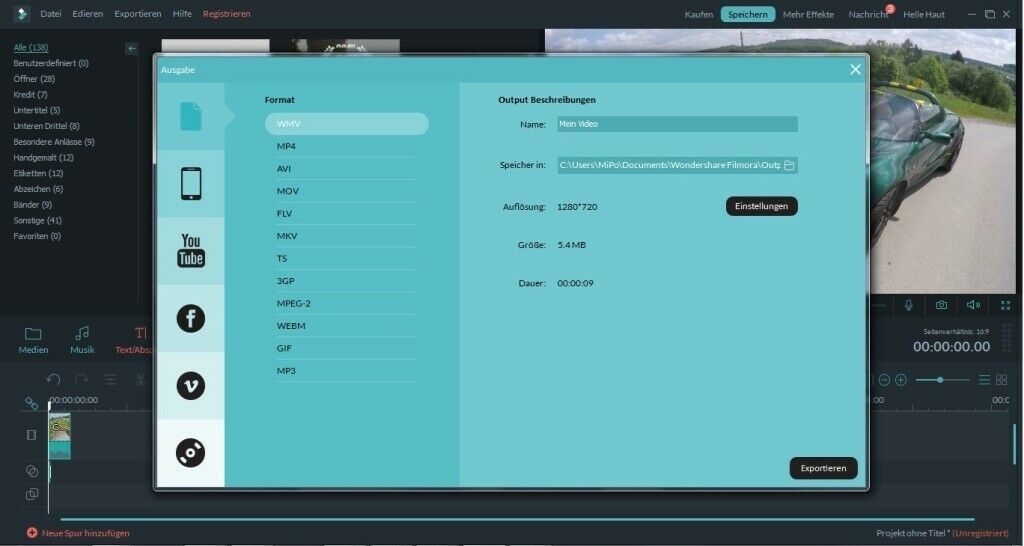Click Neue Spur hinzufügen
Screen dimensions: 1024x546
point(78,533)
